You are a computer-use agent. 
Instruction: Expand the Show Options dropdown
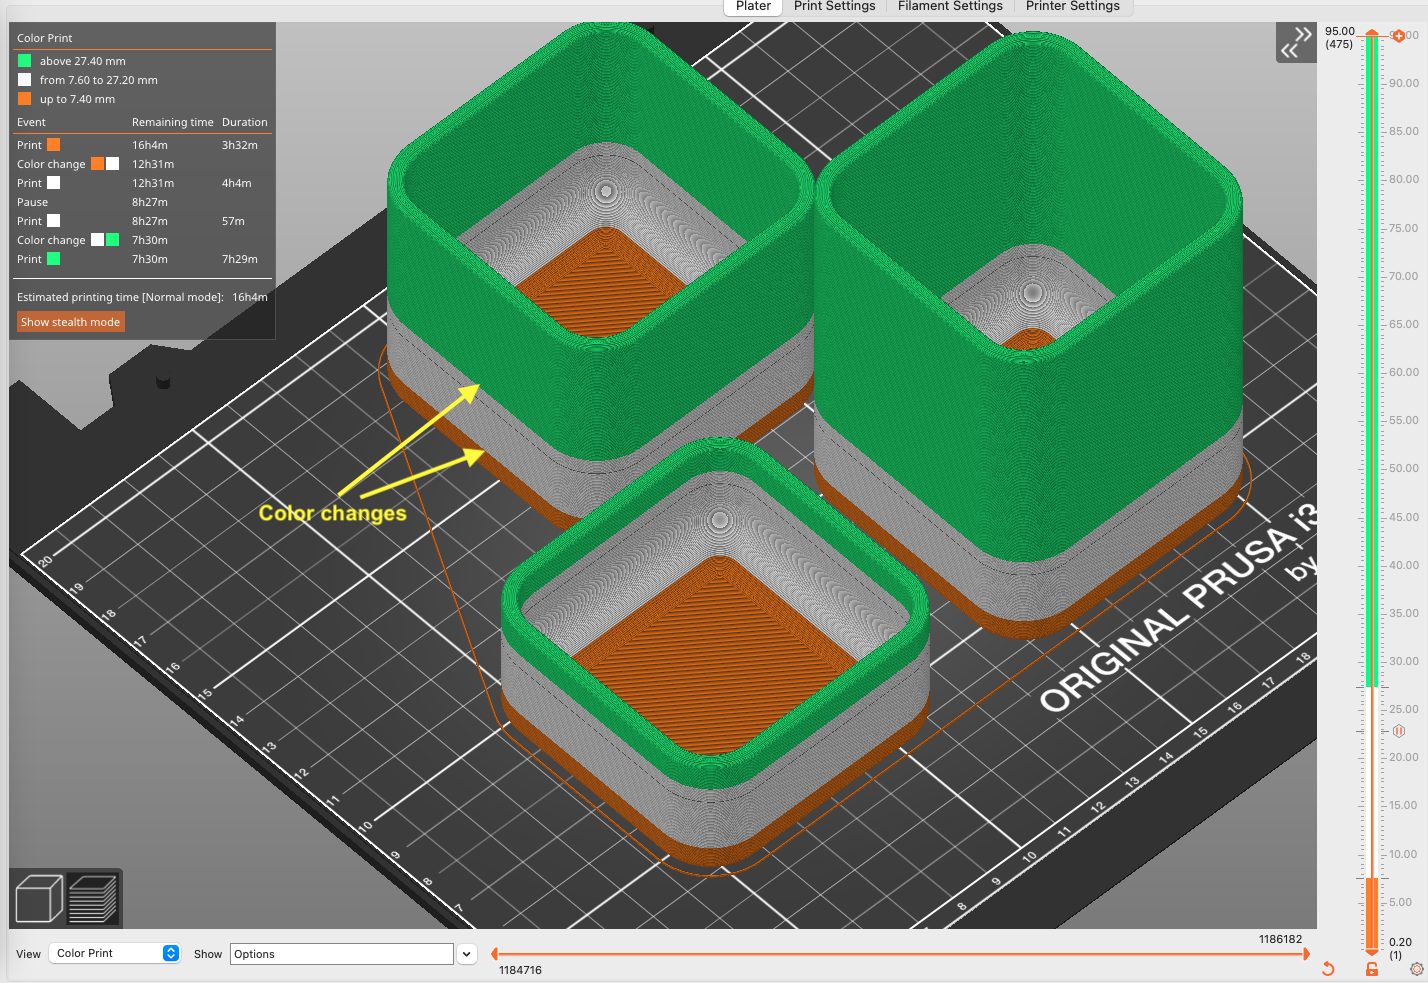[x=466, y=954]
